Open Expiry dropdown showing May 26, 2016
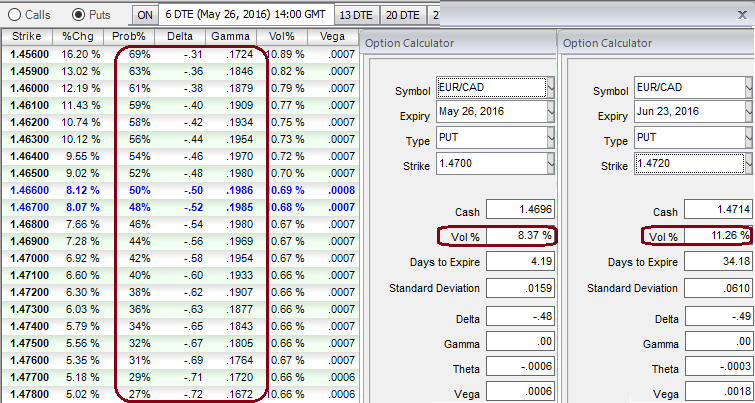 click(x=551, y=112)
